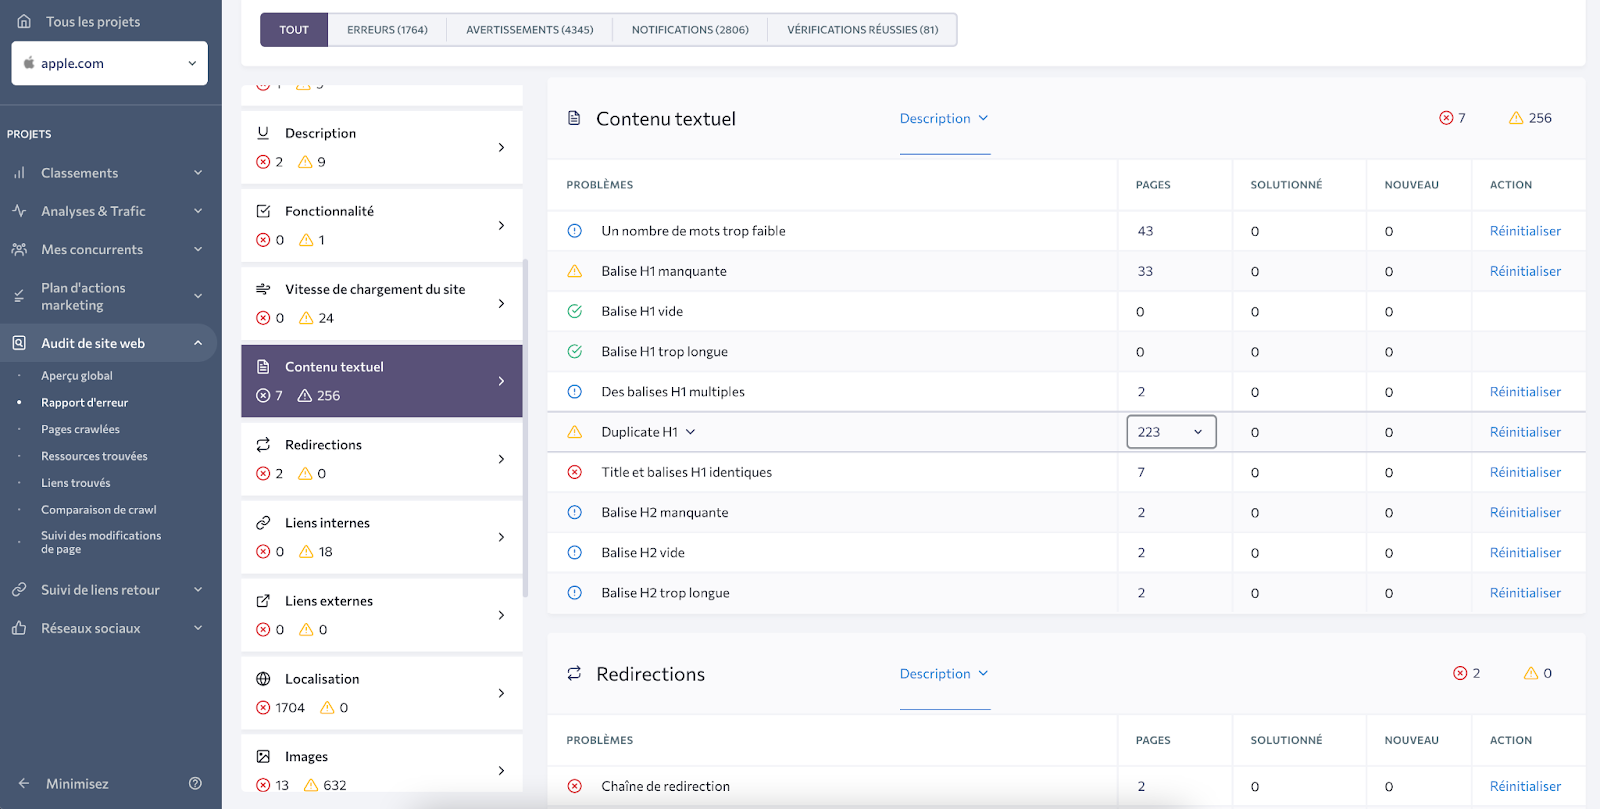This screenshot has width=1600, height=809.
Task: Switch to VÉRIFICATIONS RÉUSSIES (81) tab
Action: click(x=863, y=30)
